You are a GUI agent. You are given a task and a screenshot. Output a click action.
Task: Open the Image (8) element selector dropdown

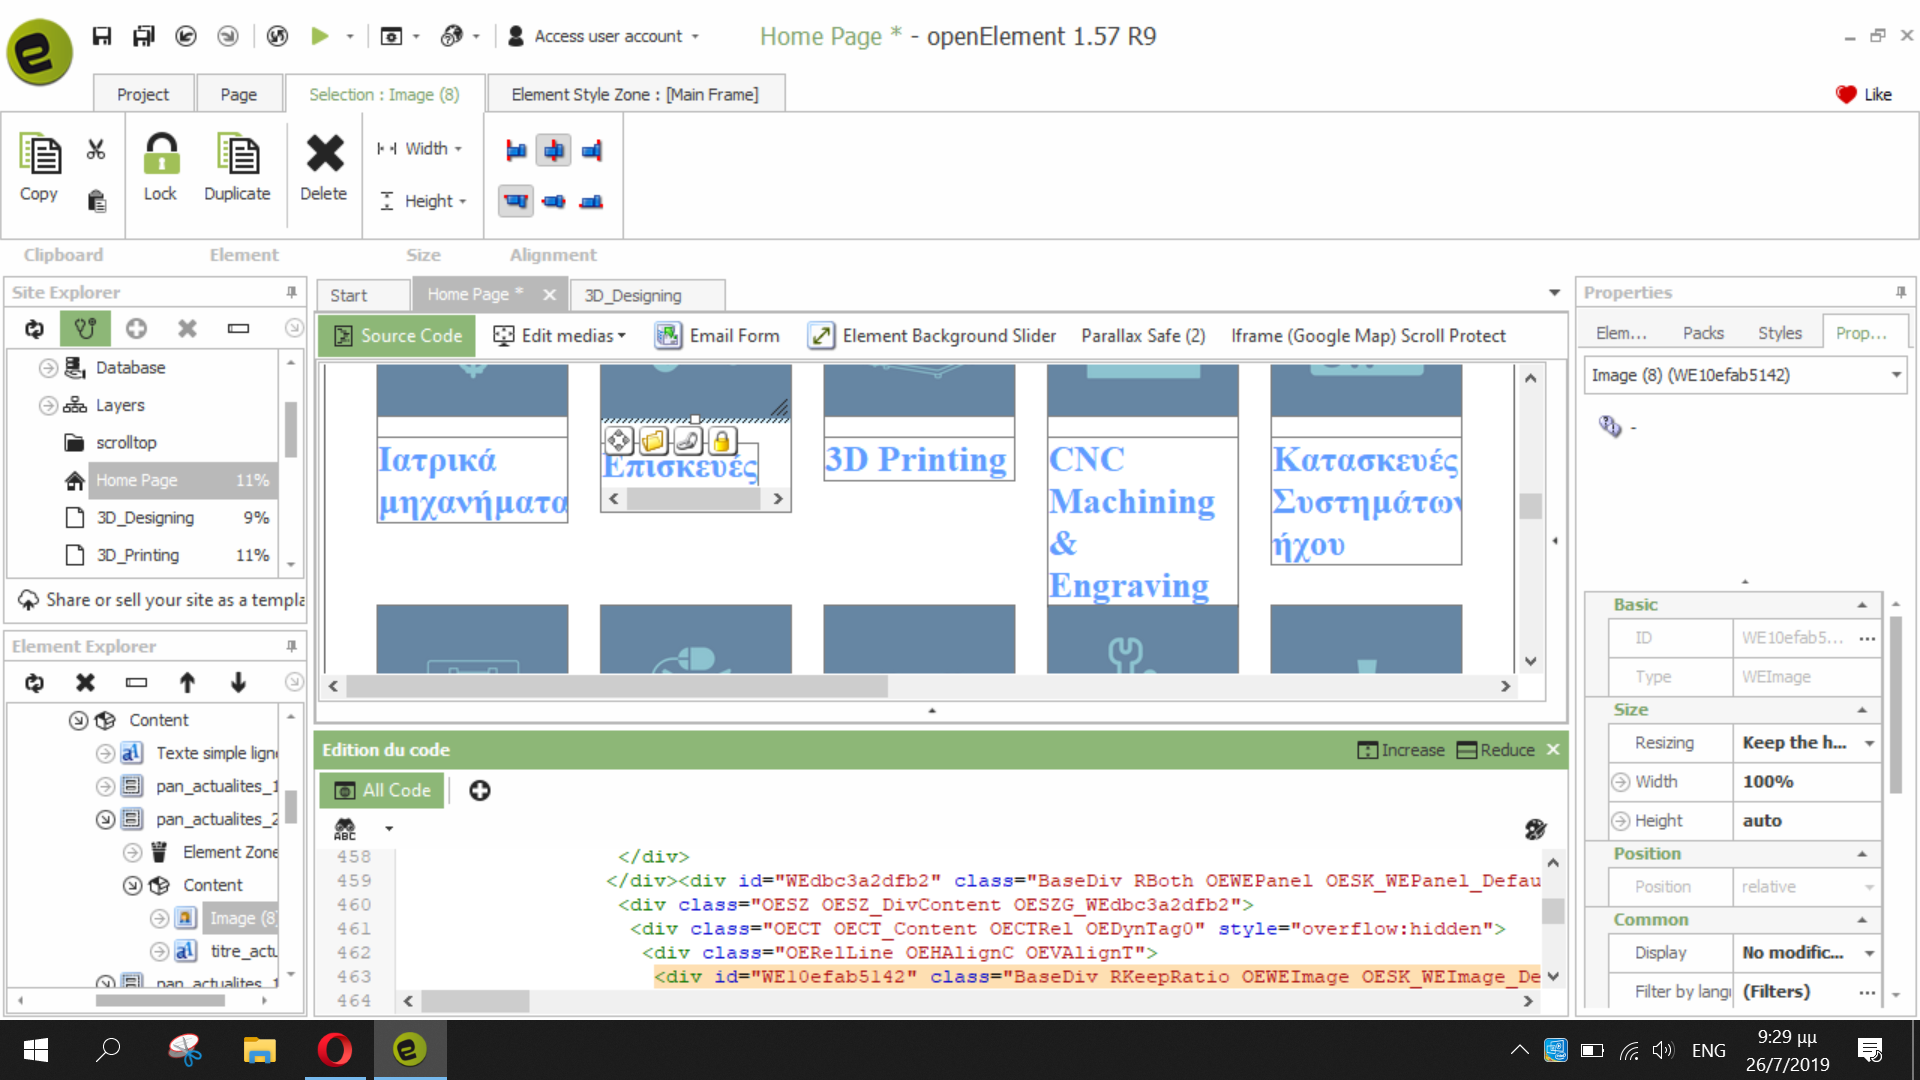coord(1895,375)
